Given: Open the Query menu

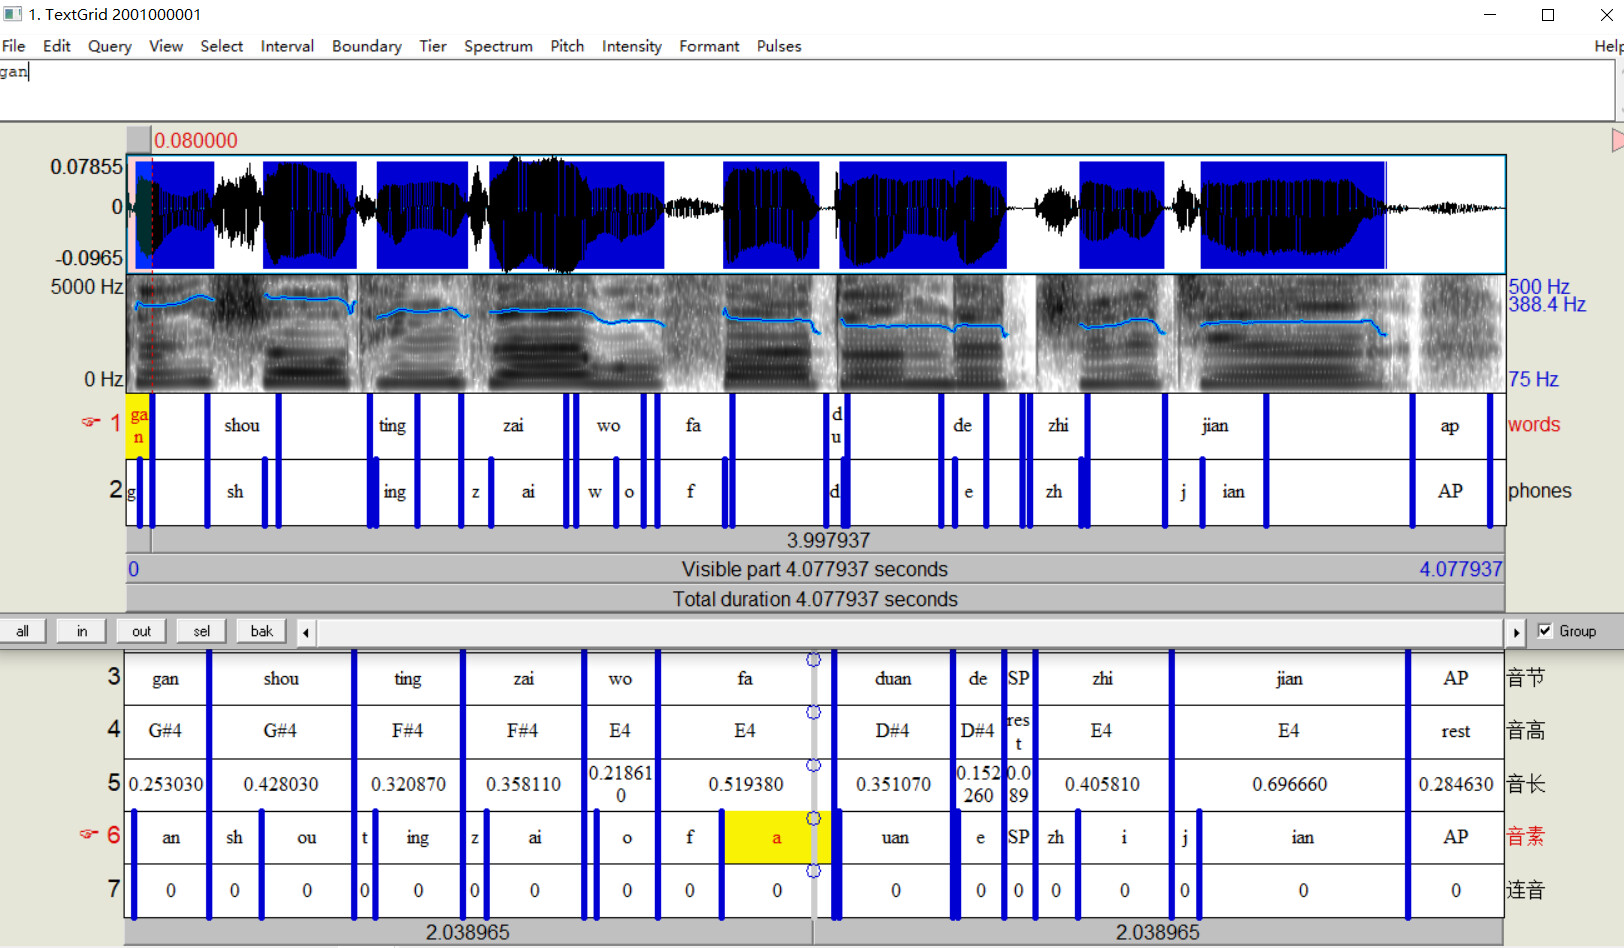Looking at the screenshot, I should coord(110,46).
